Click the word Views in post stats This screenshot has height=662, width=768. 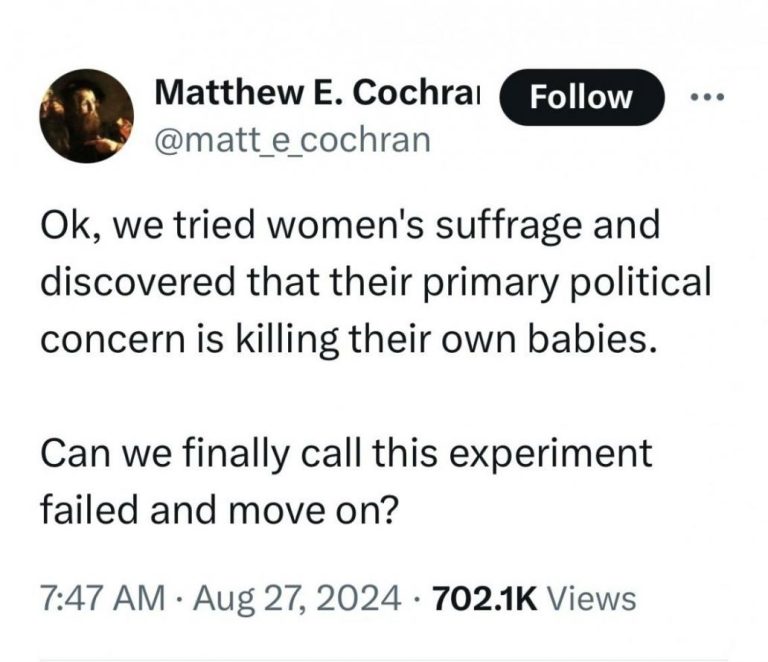[593, 598]
